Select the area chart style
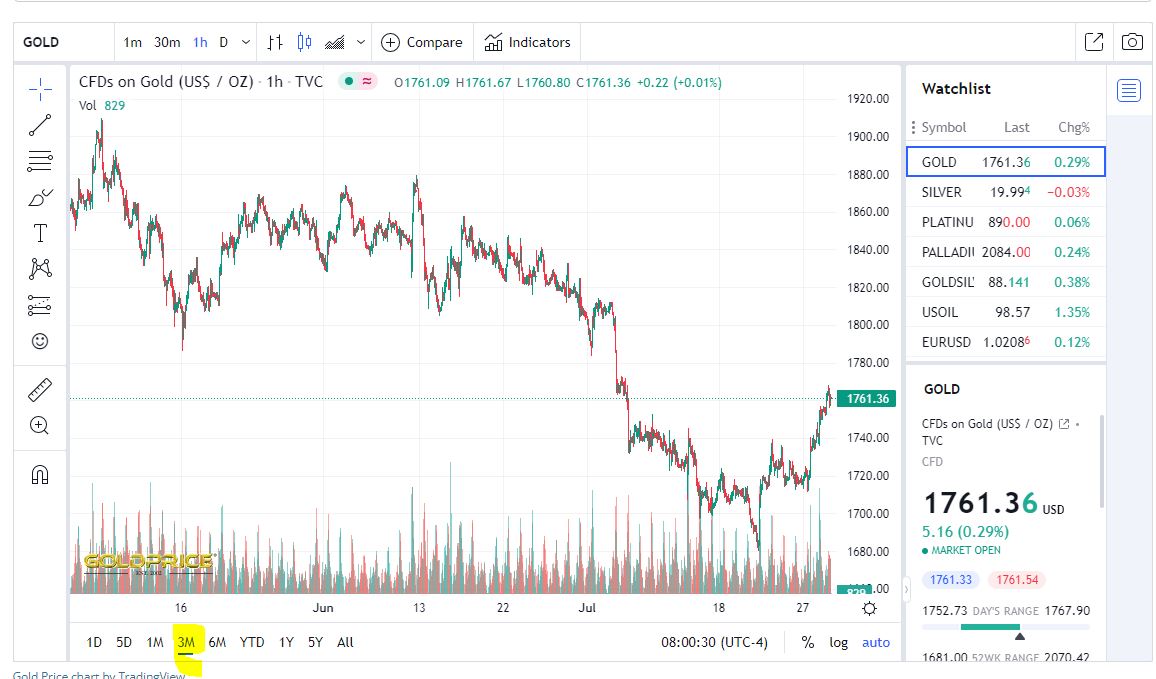The width and height of the screenshot is (1156, 679). (335, 42)
